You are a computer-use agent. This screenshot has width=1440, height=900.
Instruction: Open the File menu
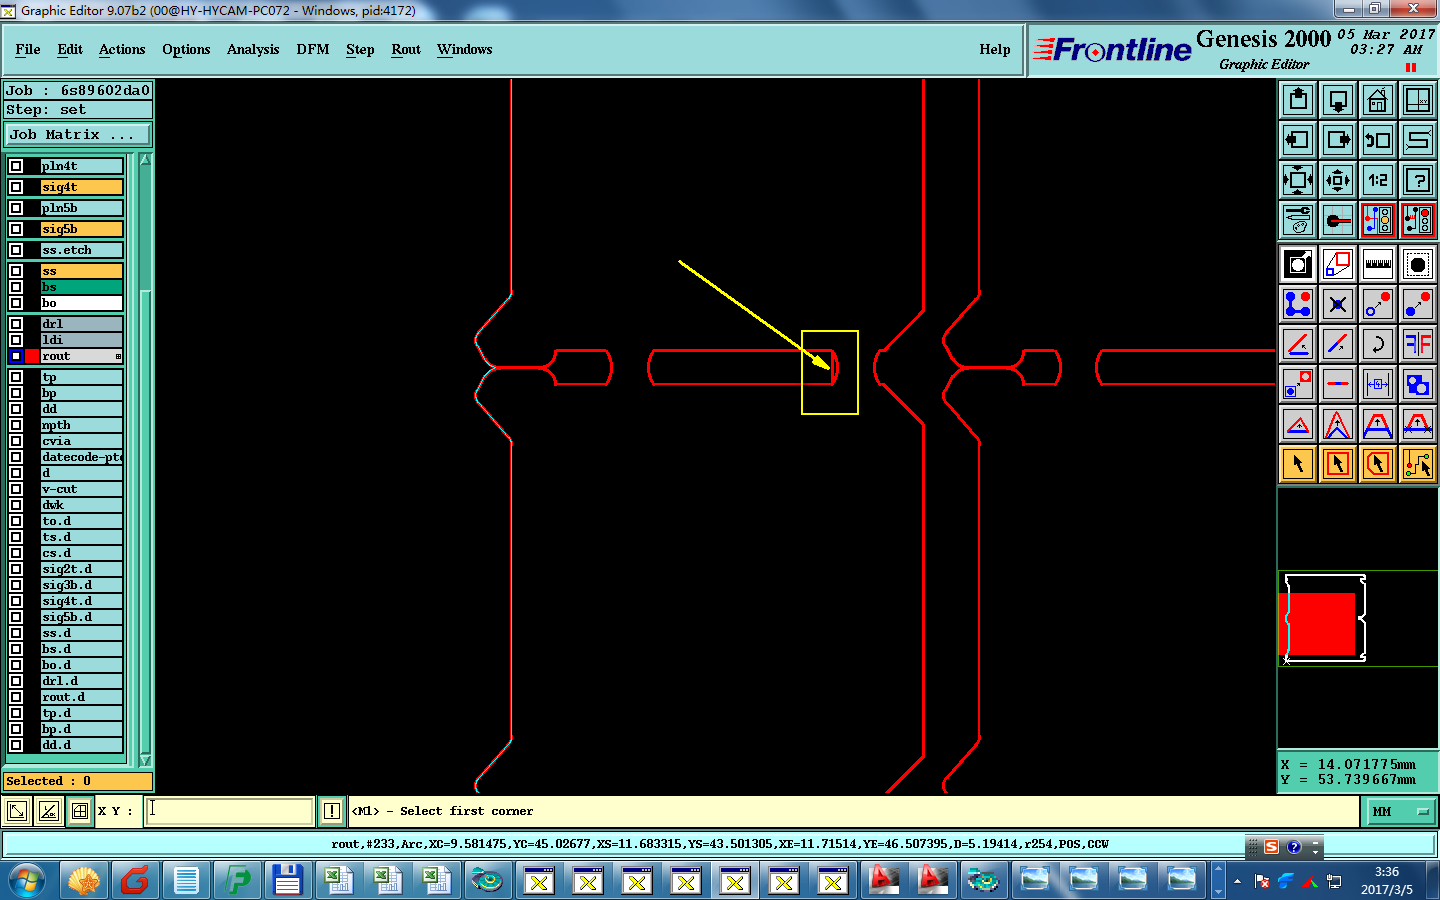pos(28,49)
